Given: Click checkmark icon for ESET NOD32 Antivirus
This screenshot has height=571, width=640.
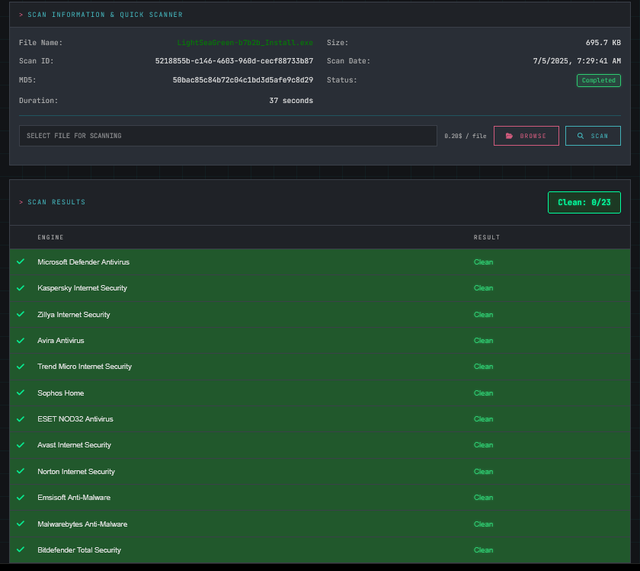Looking at the screenshot, I should click(20, 419).
